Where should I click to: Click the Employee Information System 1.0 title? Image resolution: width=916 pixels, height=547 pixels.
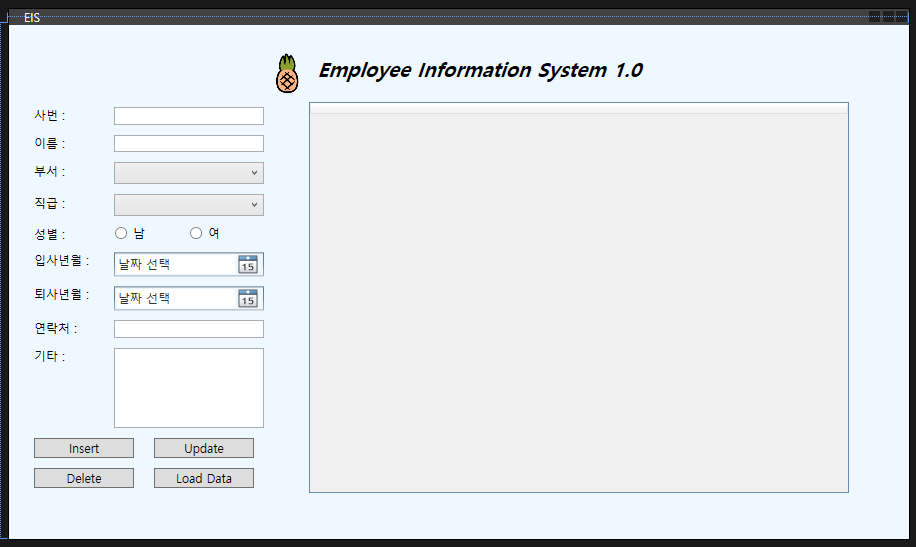480,70
